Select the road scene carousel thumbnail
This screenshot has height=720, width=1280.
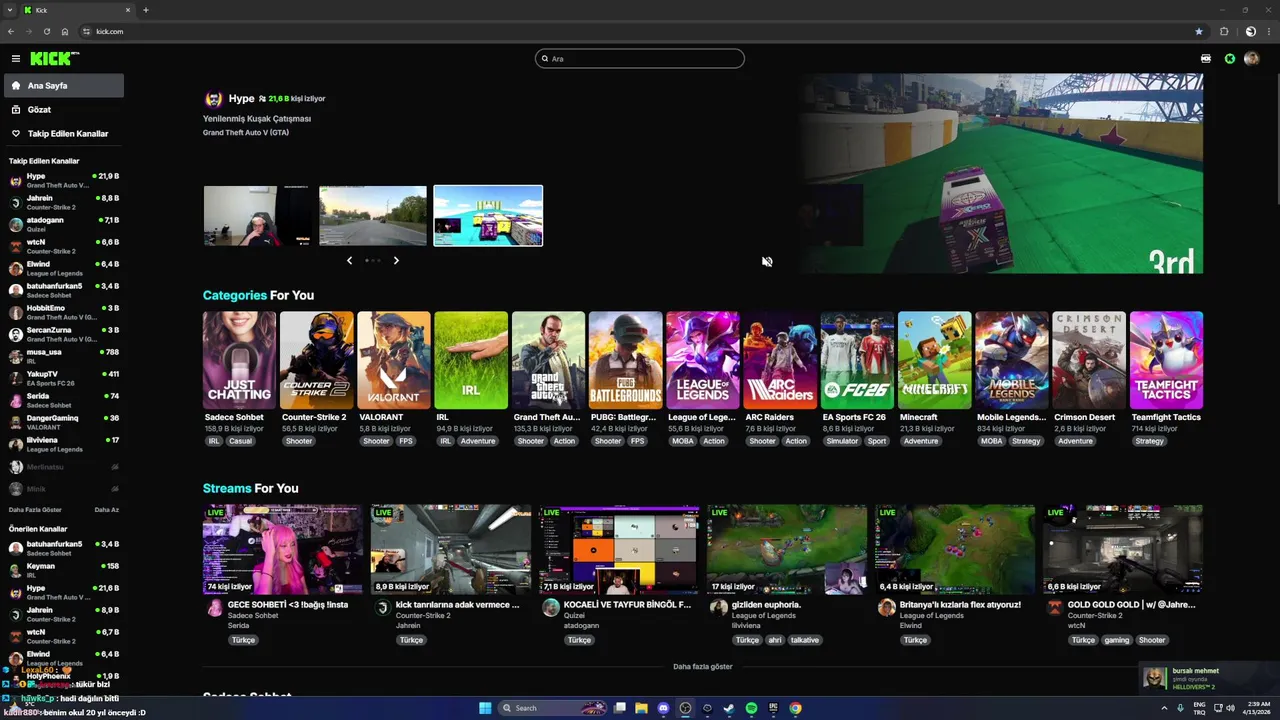coord(373,215)
